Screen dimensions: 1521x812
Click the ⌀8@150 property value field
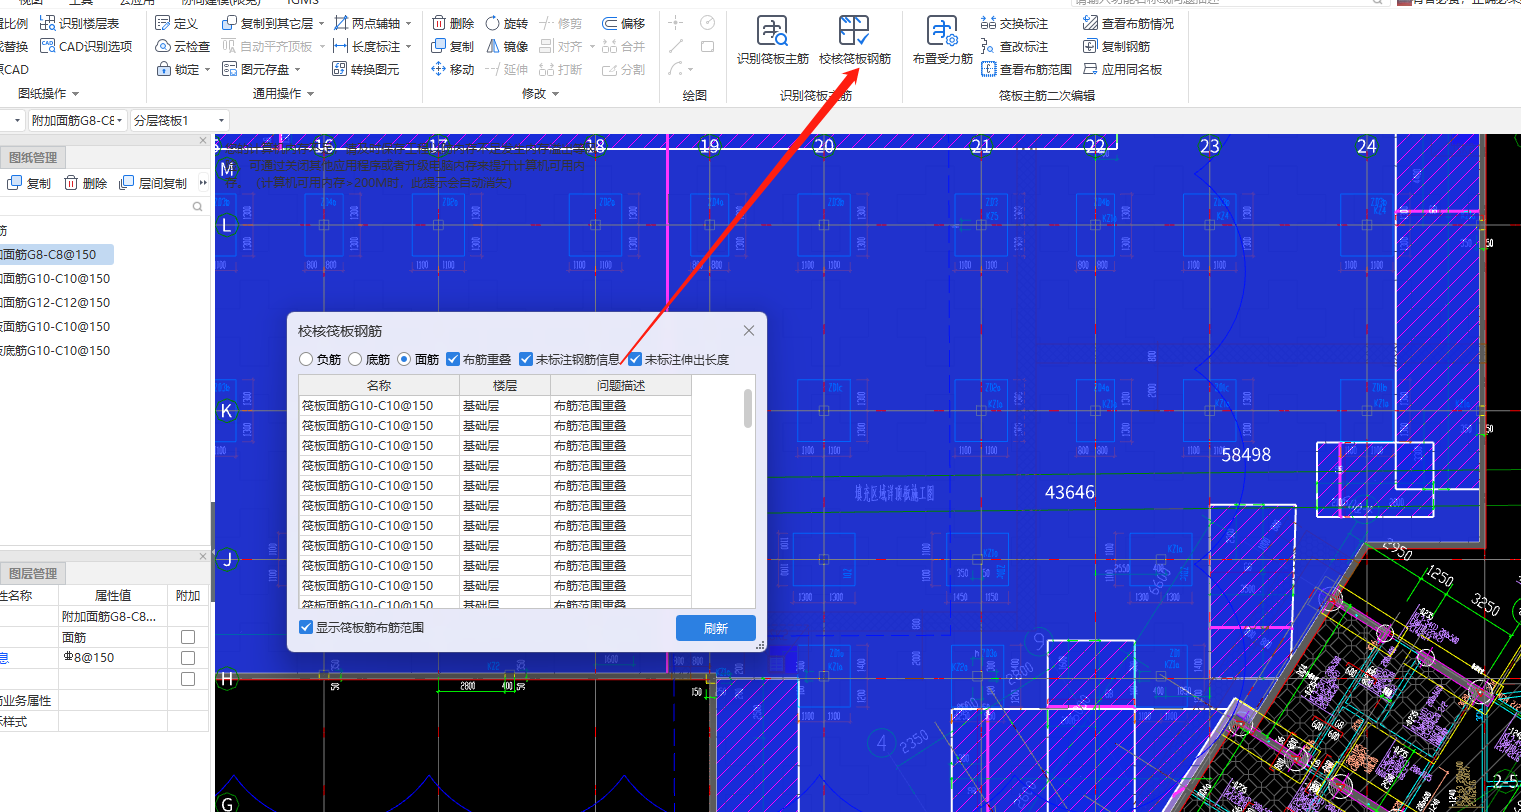point(113,658)
